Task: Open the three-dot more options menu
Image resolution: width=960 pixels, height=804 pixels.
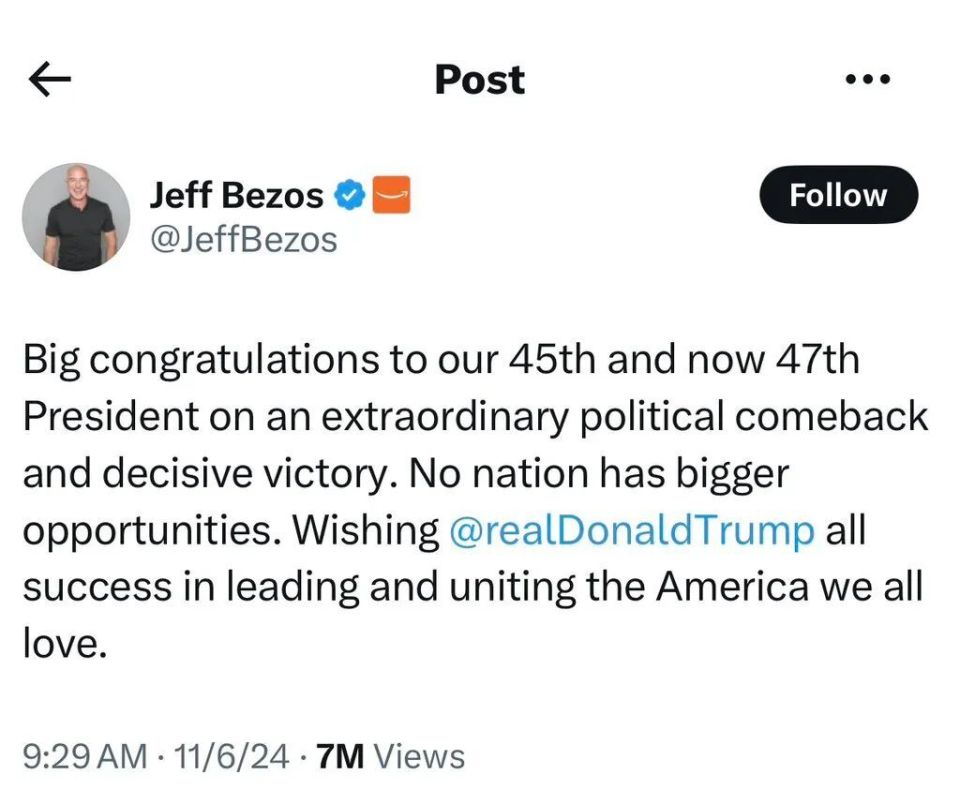Action: click(x=866, y=80)
